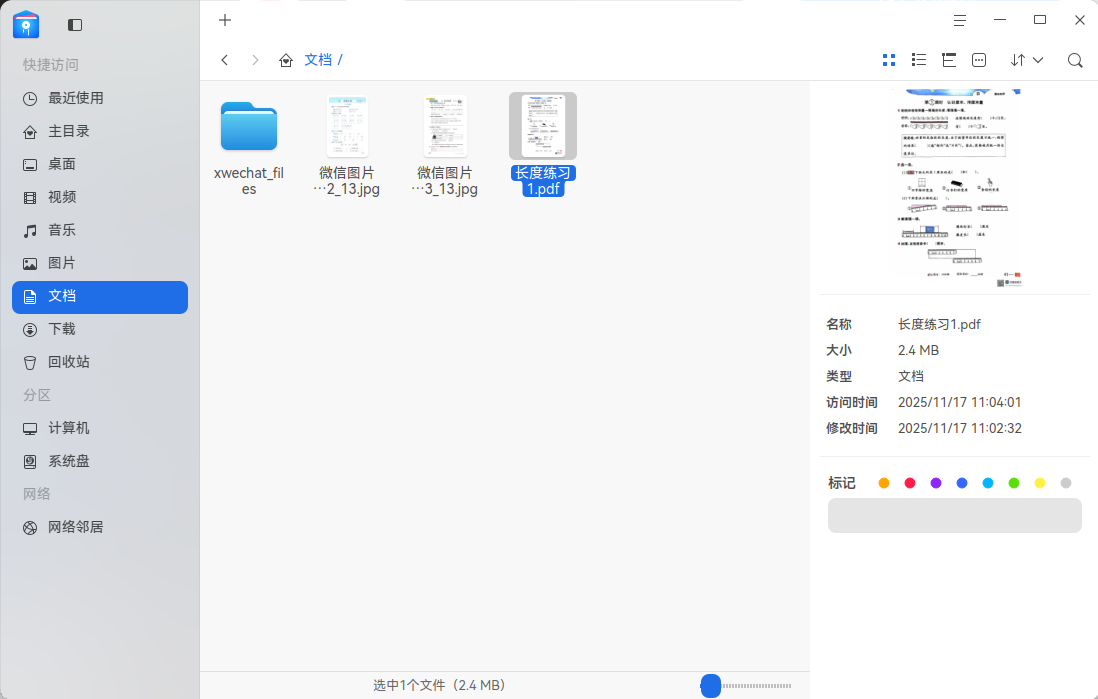
Task: Apply the green tag color
Action: coord(1013,483)
